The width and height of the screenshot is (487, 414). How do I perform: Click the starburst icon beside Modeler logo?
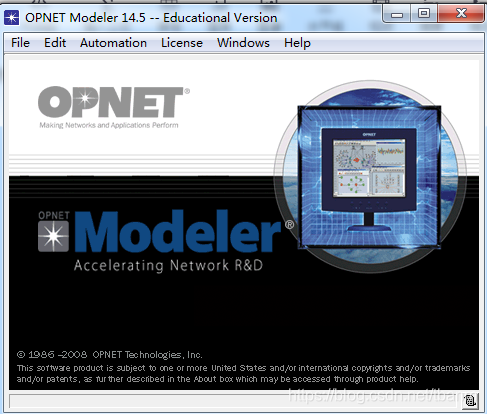(x=53, y=236)
